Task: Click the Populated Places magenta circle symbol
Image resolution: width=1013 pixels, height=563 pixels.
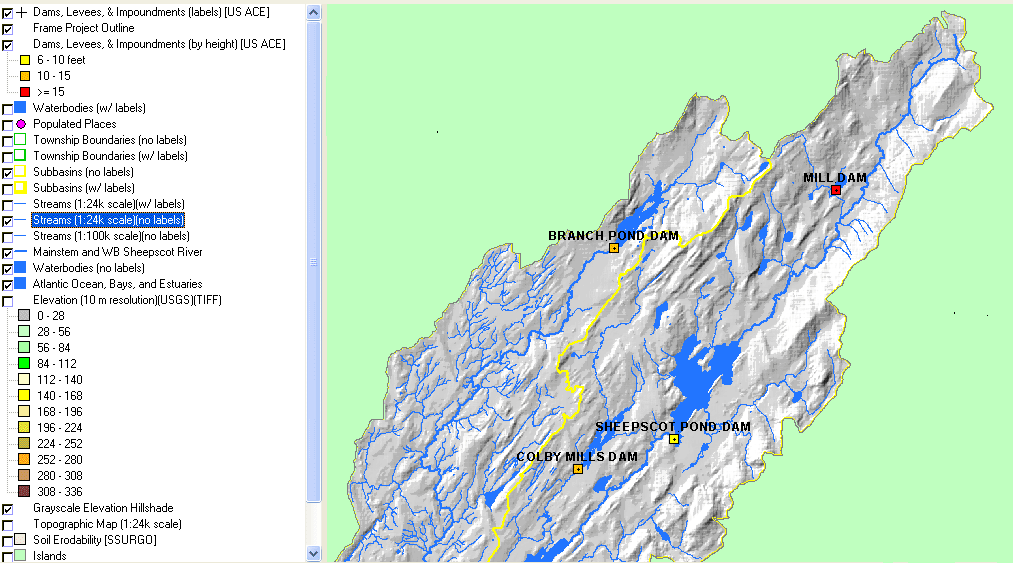Action: point(21,124)
